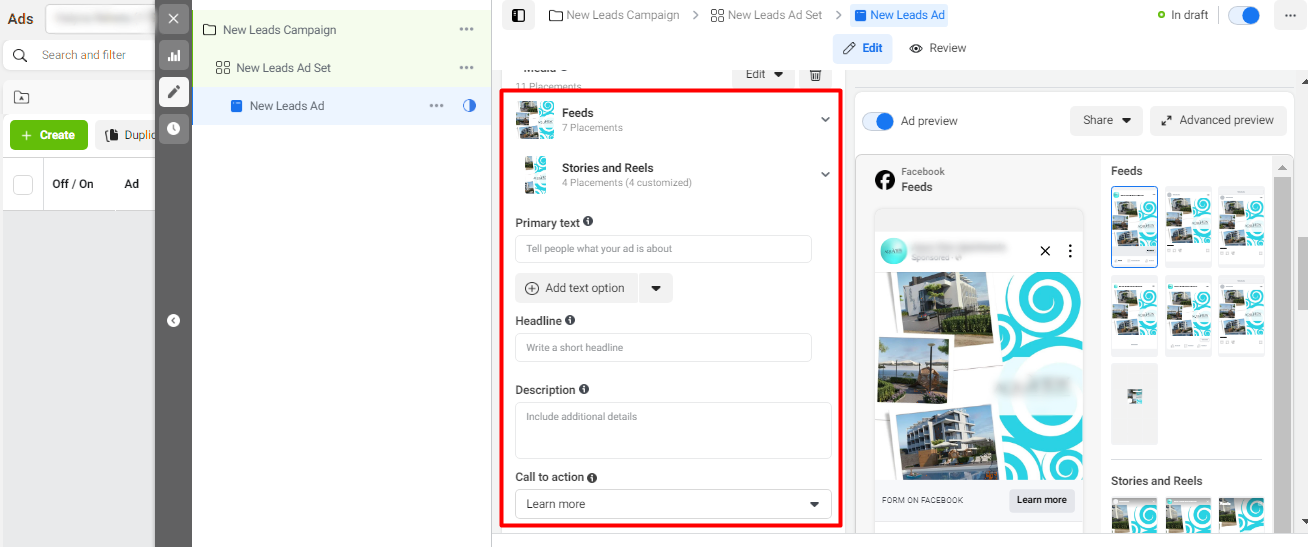Select the New Leads Ad breadcrumb
This screenshot has width=1308, height=547.
pyautogui.click(x=898, y=15)
